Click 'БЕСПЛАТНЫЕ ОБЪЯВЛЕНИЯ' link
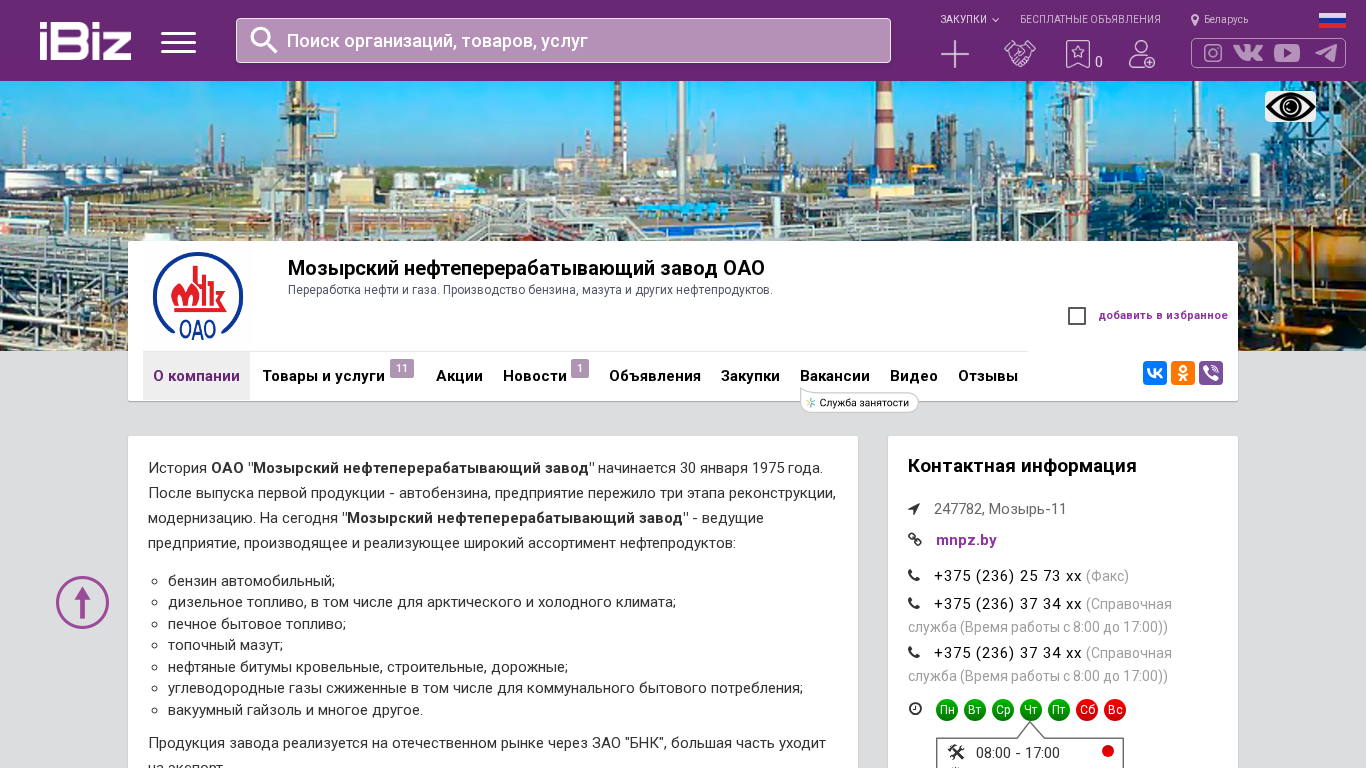Screen dimensions: 1366x768 point(1090,20)
